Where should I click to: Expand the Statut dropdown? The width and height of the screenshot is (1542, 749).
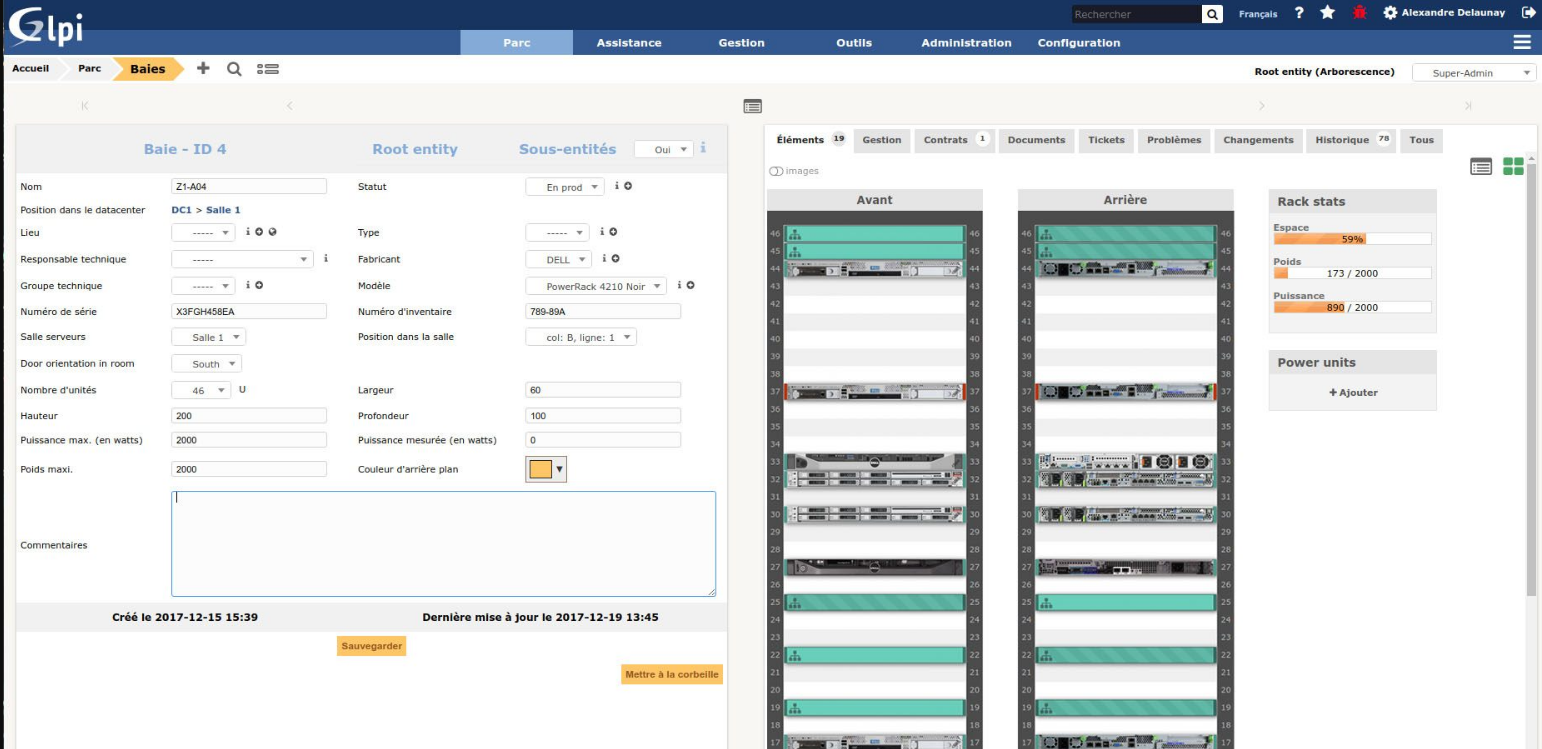coord(565,187)
